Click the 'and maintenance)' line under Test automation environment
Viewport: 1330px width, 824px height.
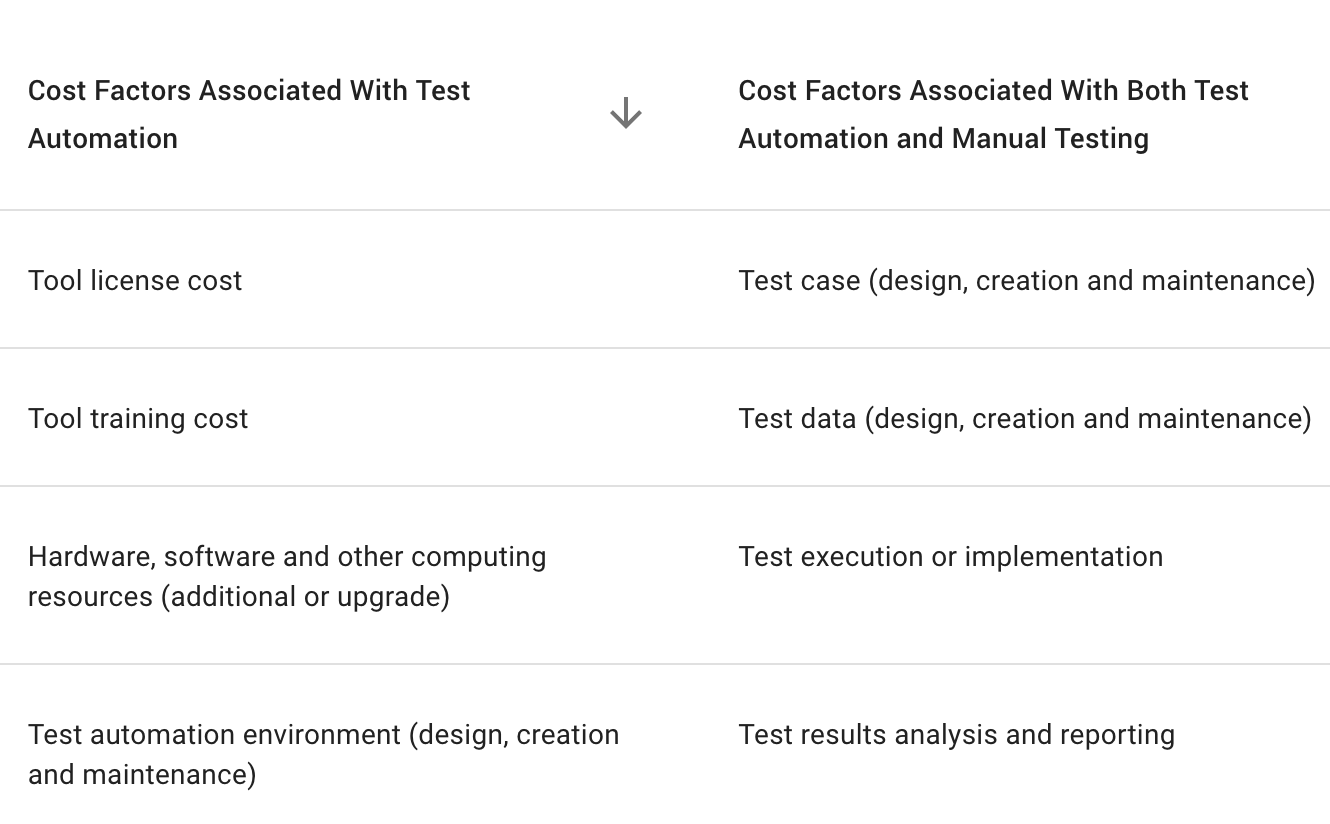tap(142, 775)
